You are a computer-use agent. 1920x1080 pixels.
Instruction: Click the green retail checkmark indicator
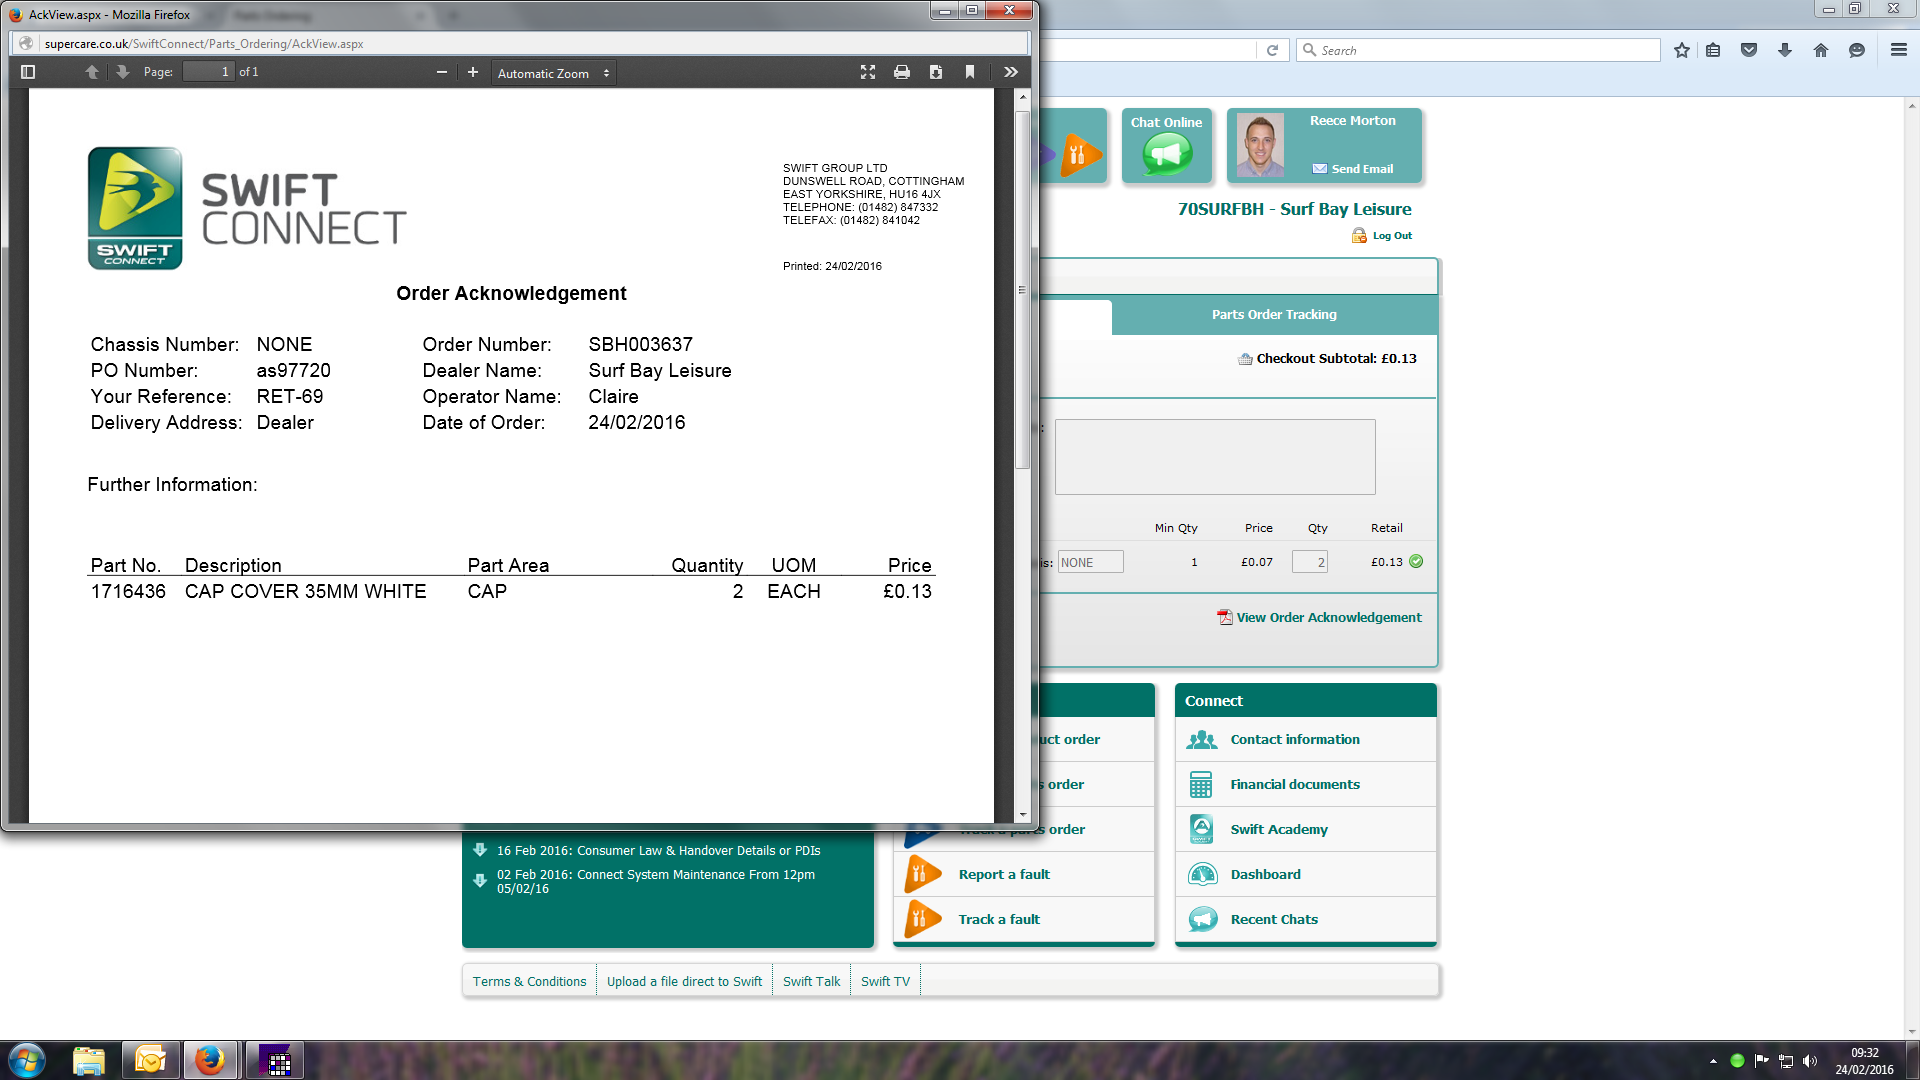[x=1416, y=562]
